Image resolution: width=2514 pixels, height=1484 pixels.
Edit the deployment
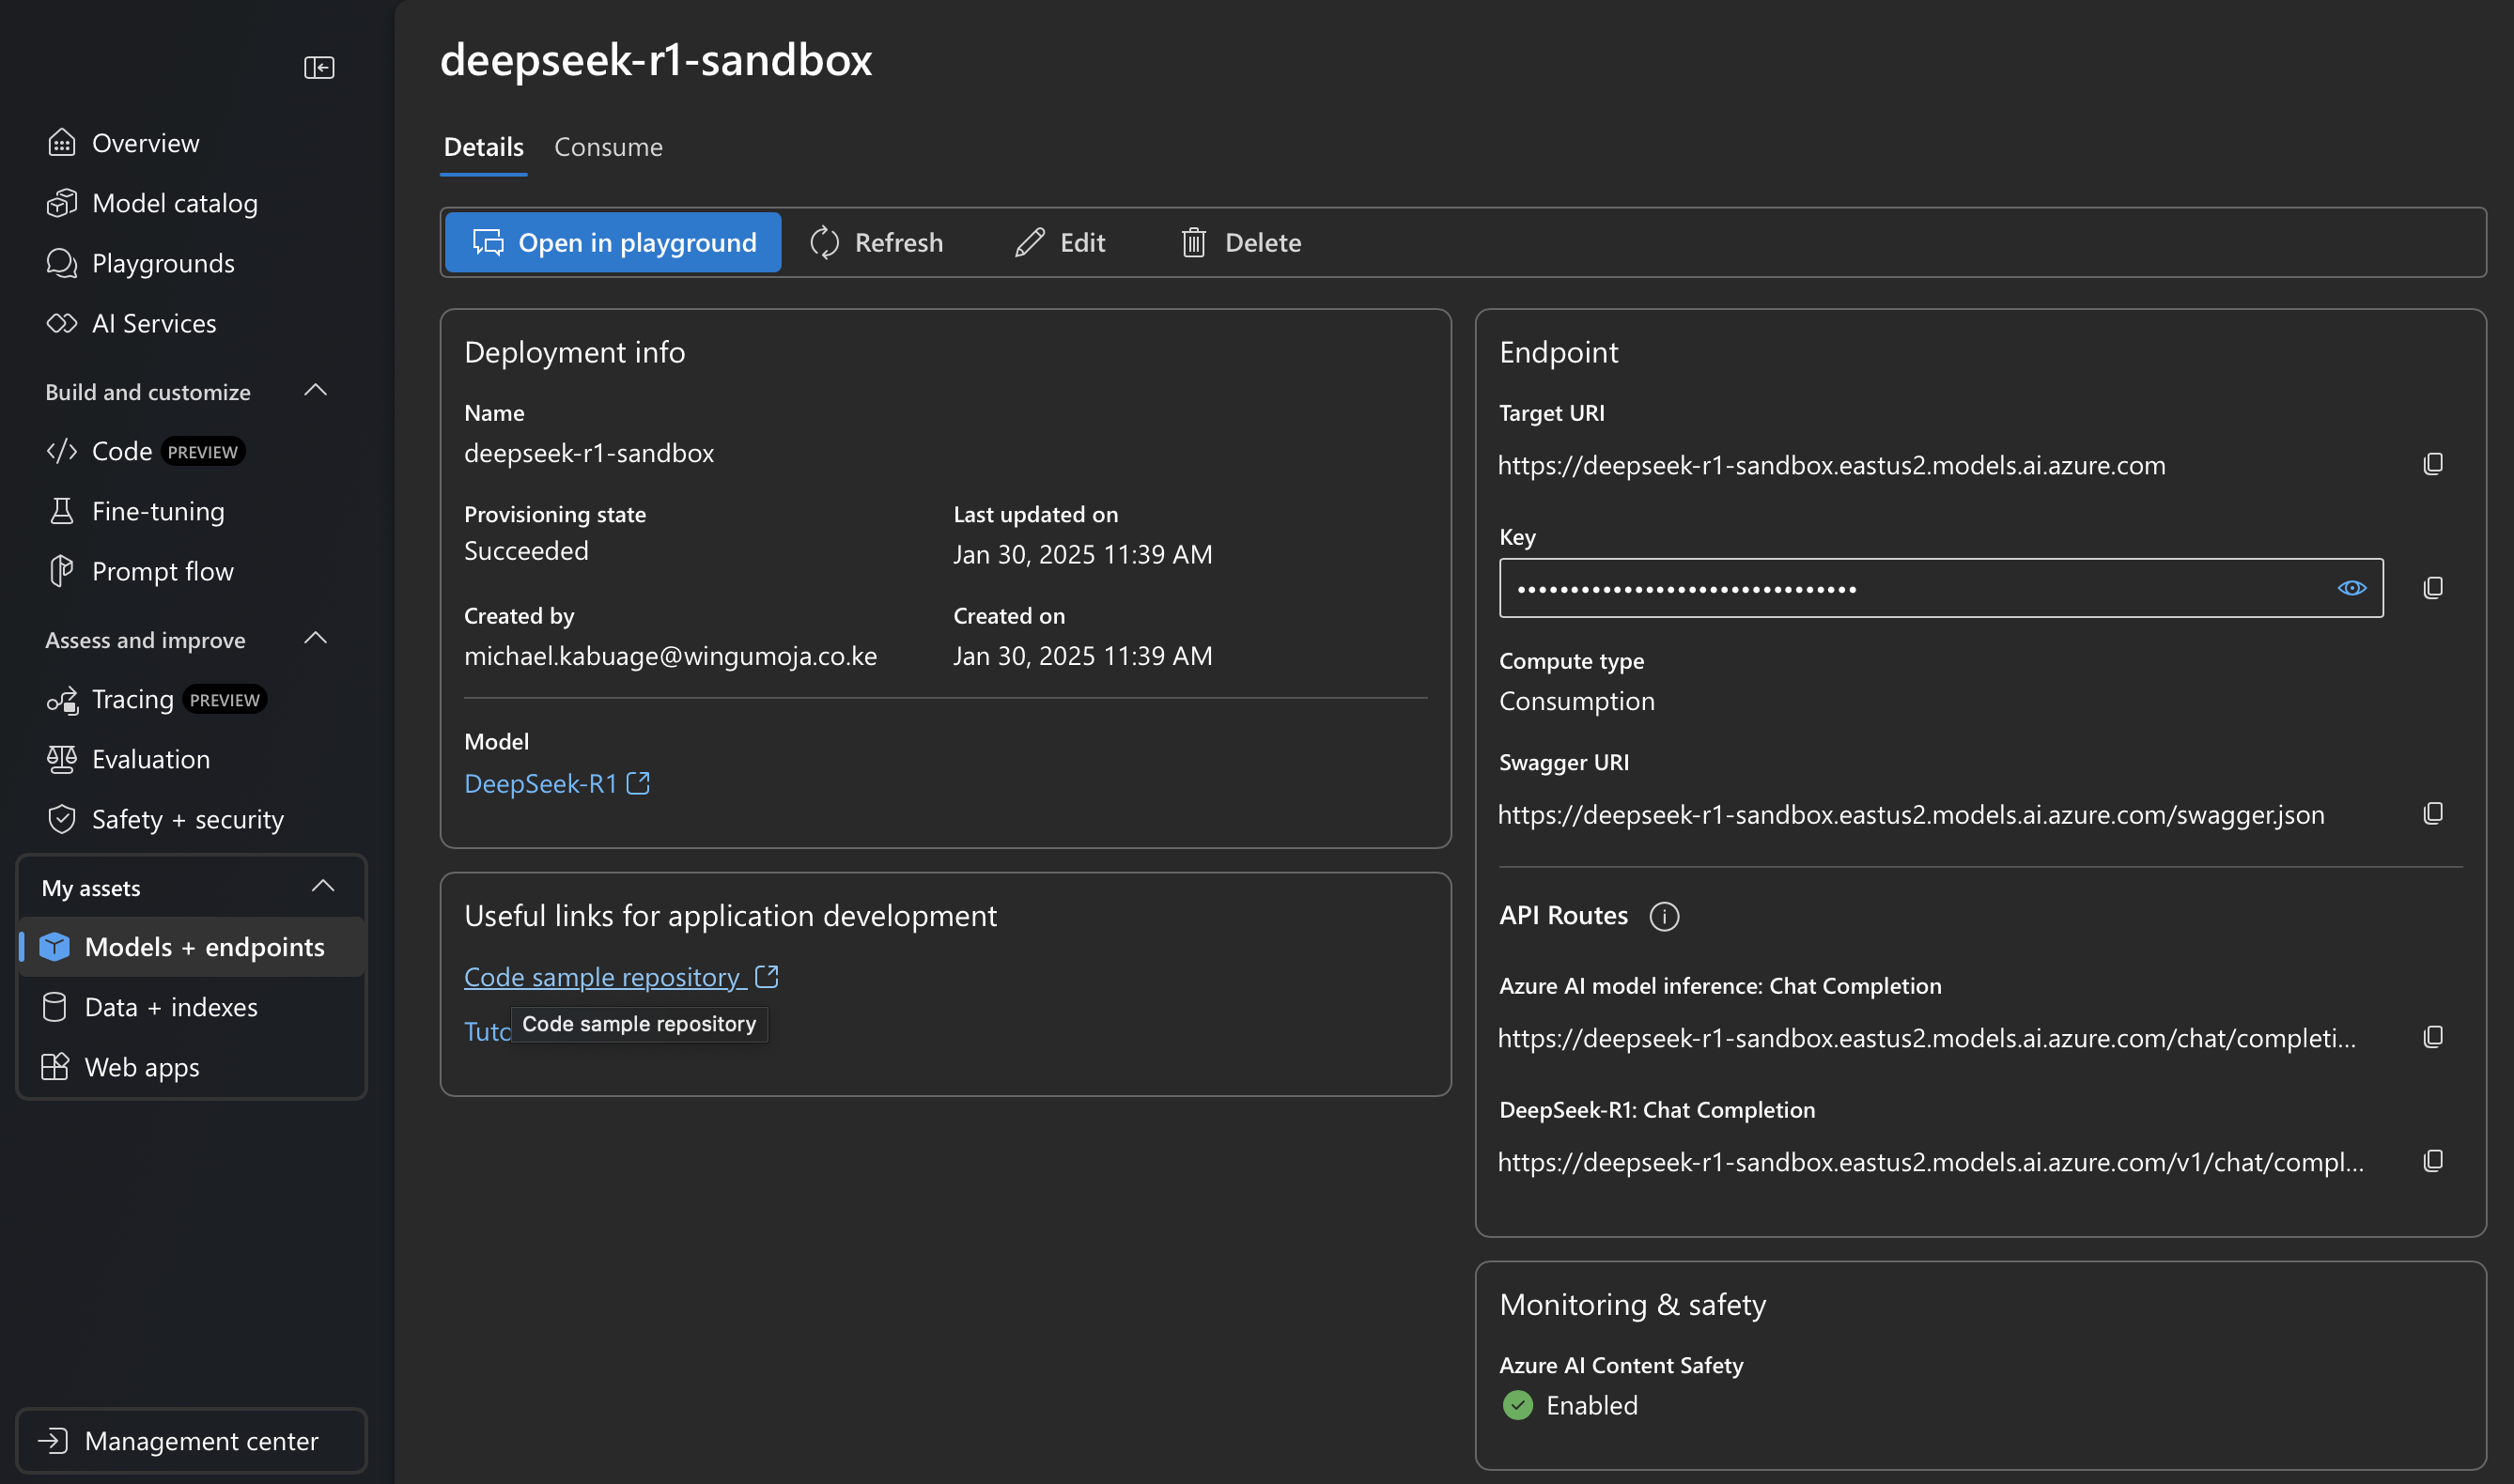coord(1060,242)
